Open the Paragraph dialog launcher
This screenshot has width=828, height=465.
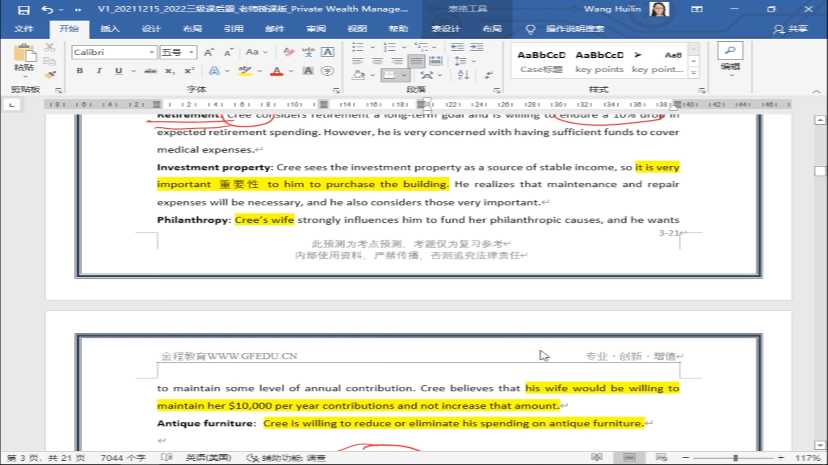[497, 90]
